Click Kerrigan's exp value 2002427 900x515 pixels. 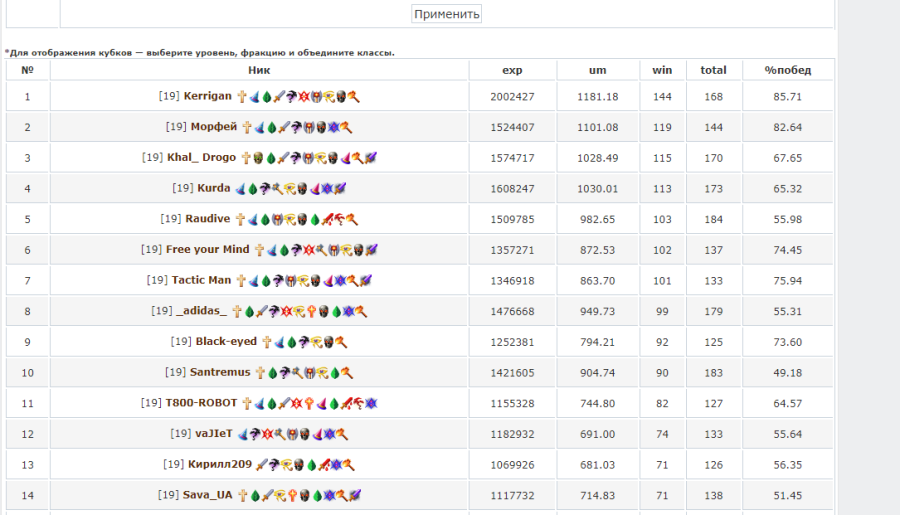512,96
